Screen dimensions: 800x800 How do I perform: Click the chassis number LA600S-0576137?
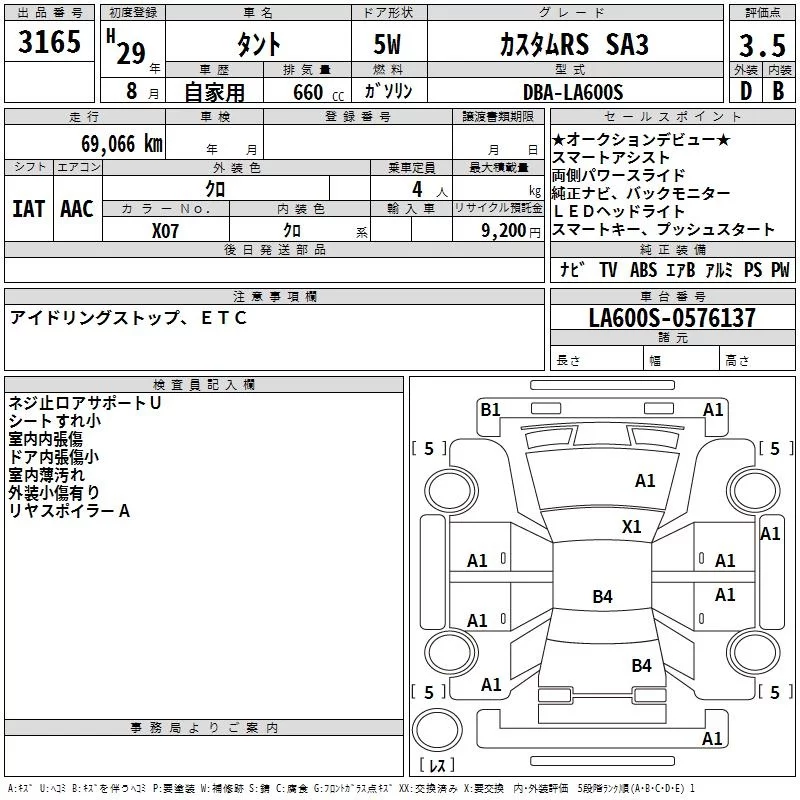(672, 318)
